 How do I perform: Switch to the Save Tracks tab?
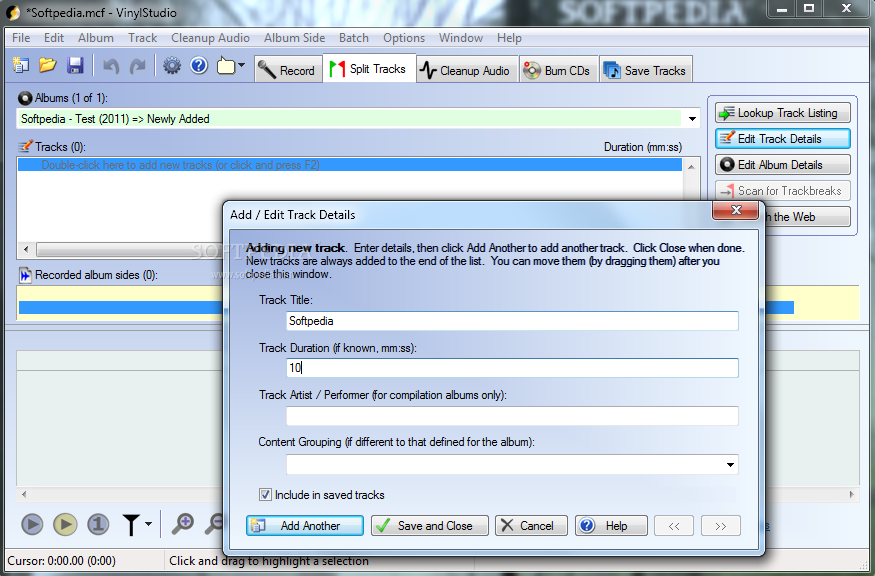[646, 70]
